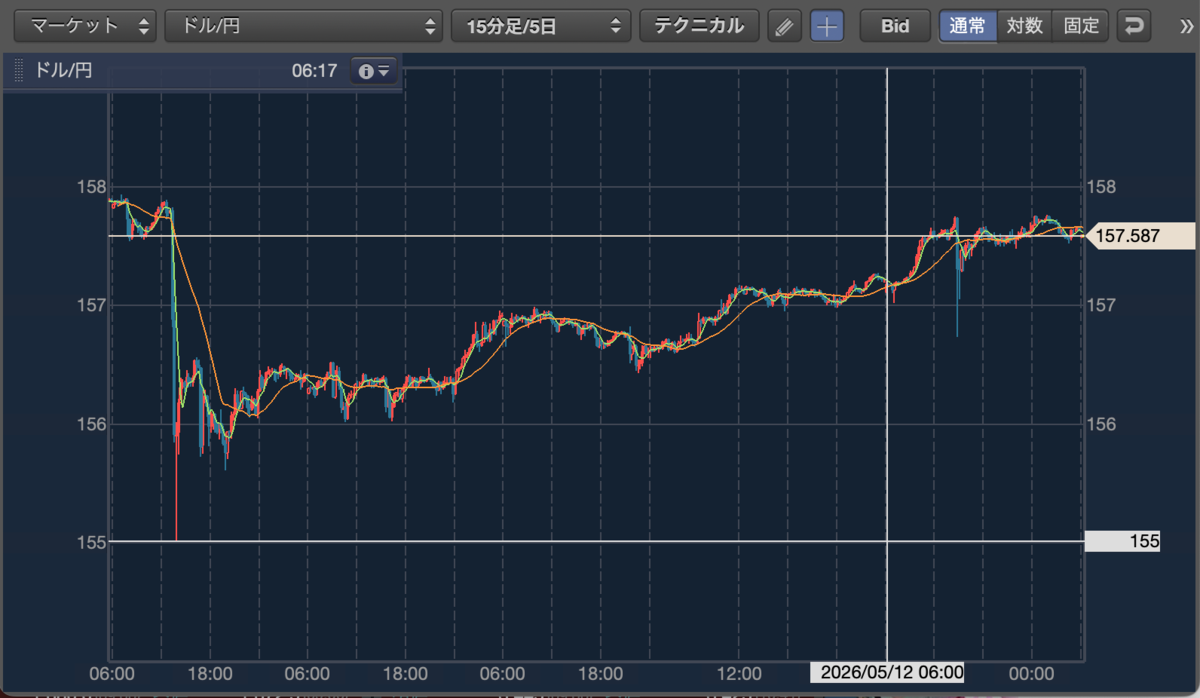The height and width of the screenshot is (698, 1200).
Task: Click the 00:00 label on time axis
Action: (1032, 672)
